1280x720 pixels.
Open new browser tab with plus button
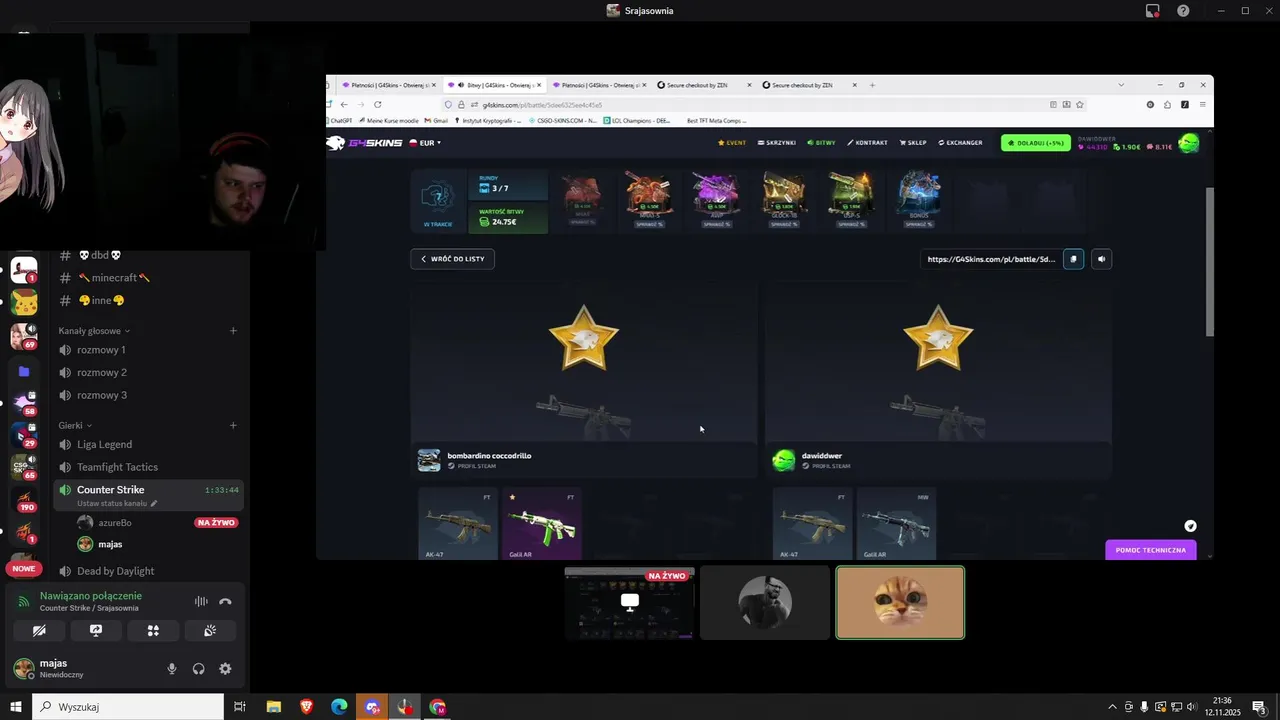(872, 85)
